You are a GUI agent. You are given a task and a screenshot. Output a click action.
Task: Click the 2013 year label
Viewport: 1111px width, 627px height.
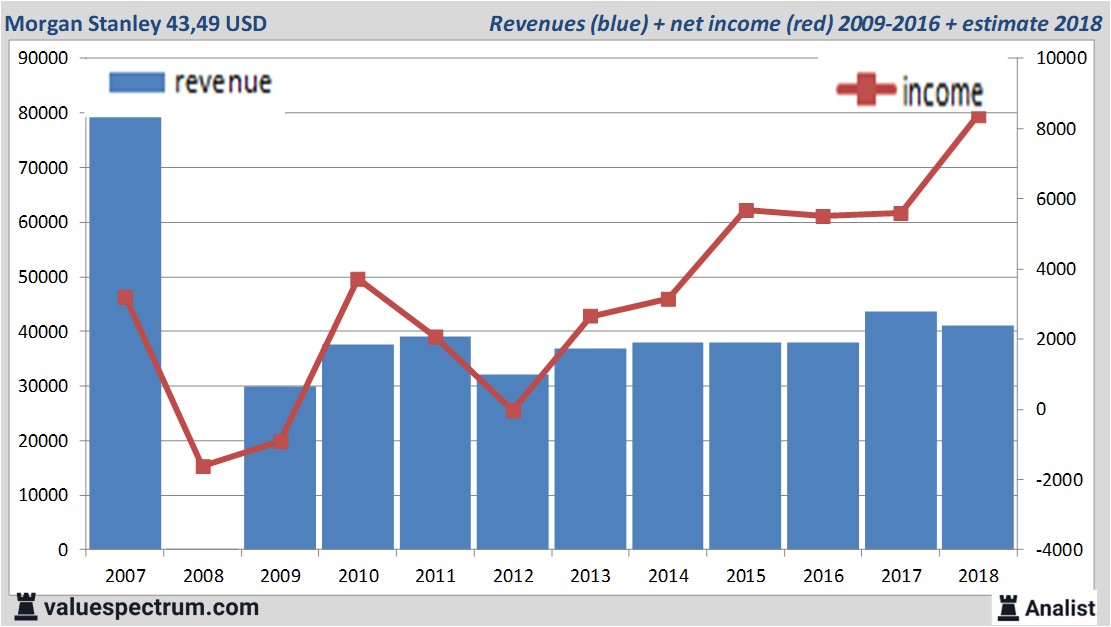591,575
